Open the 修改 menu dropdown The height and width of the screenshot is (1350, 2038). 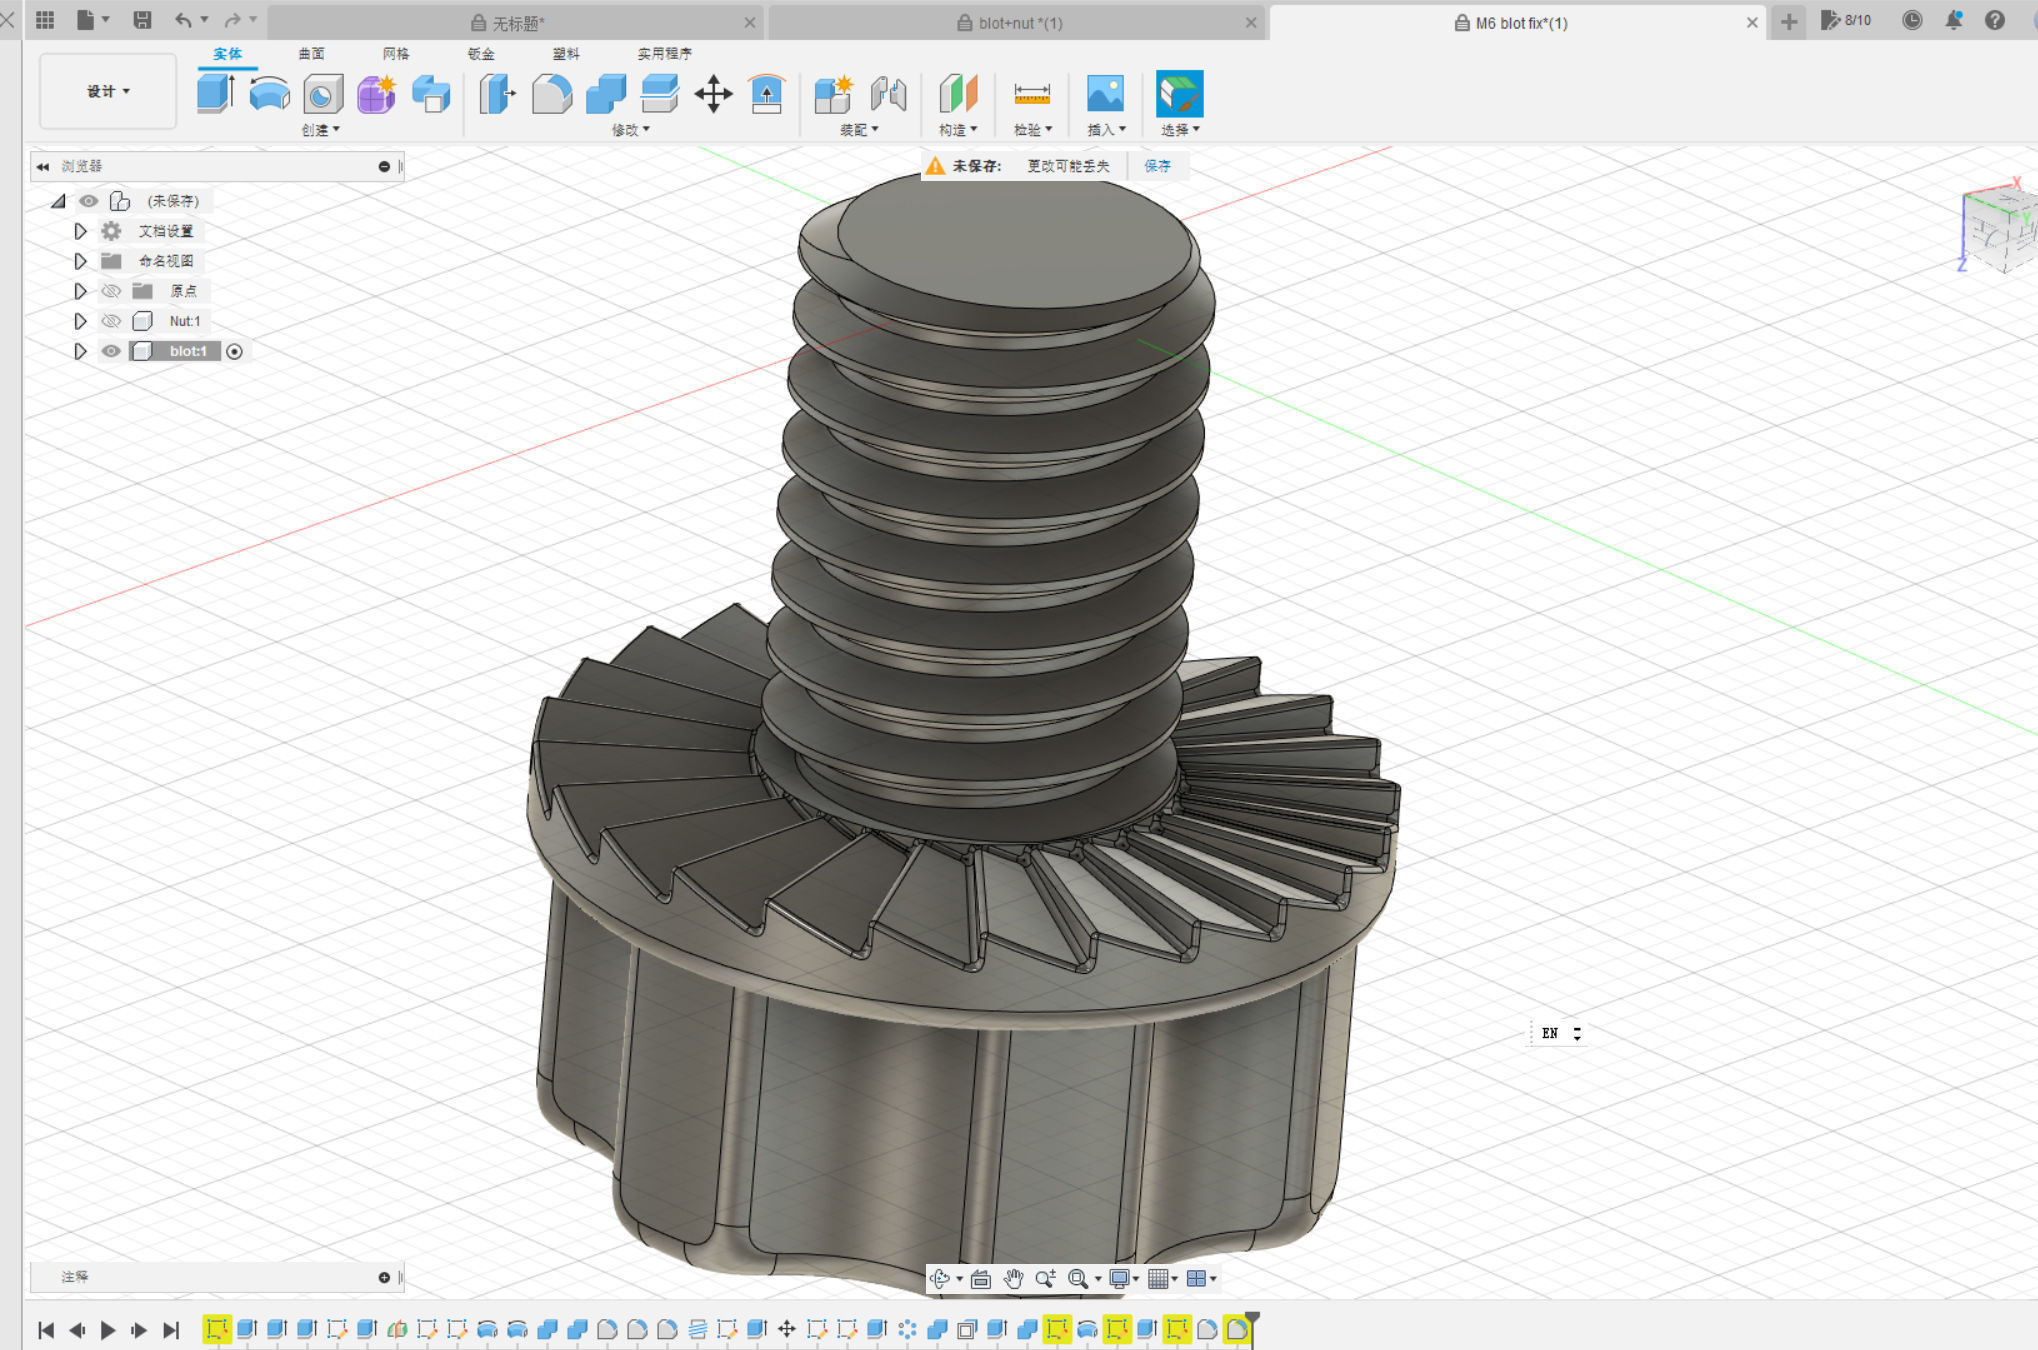pos(631,130)
